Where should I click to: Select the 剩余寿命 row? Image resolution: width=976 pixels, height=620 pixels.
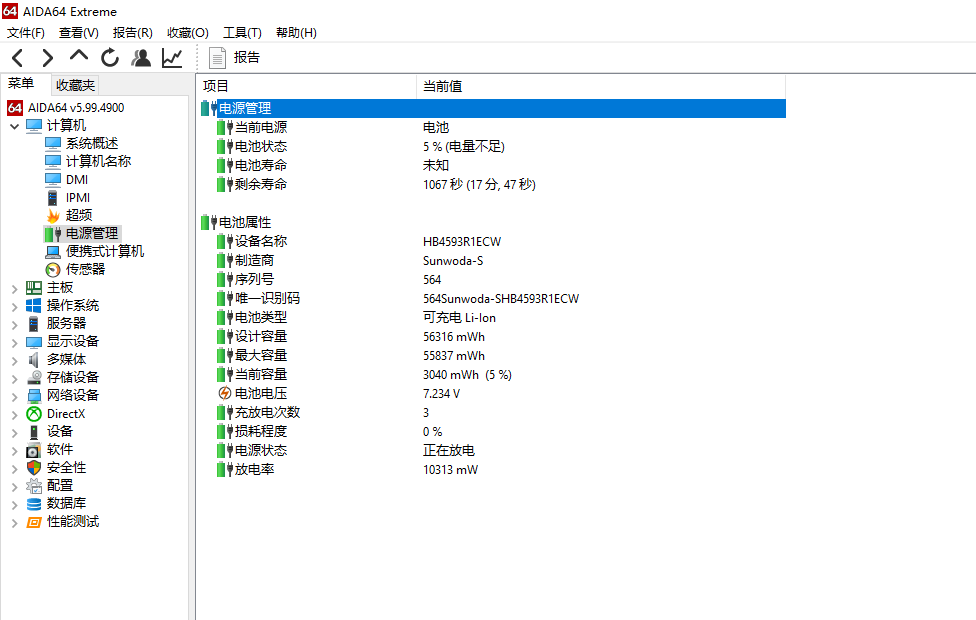[x=492, y=184]
